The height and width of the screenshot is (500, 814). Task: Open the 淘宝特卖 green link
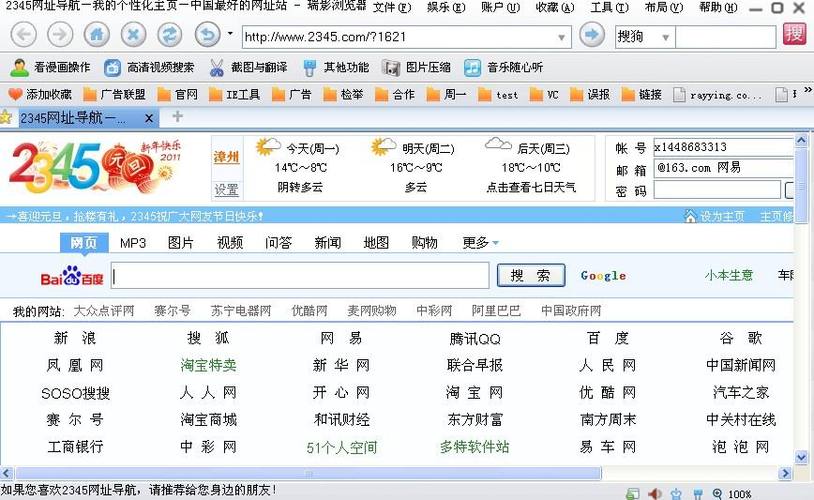[x=208, y=365]
